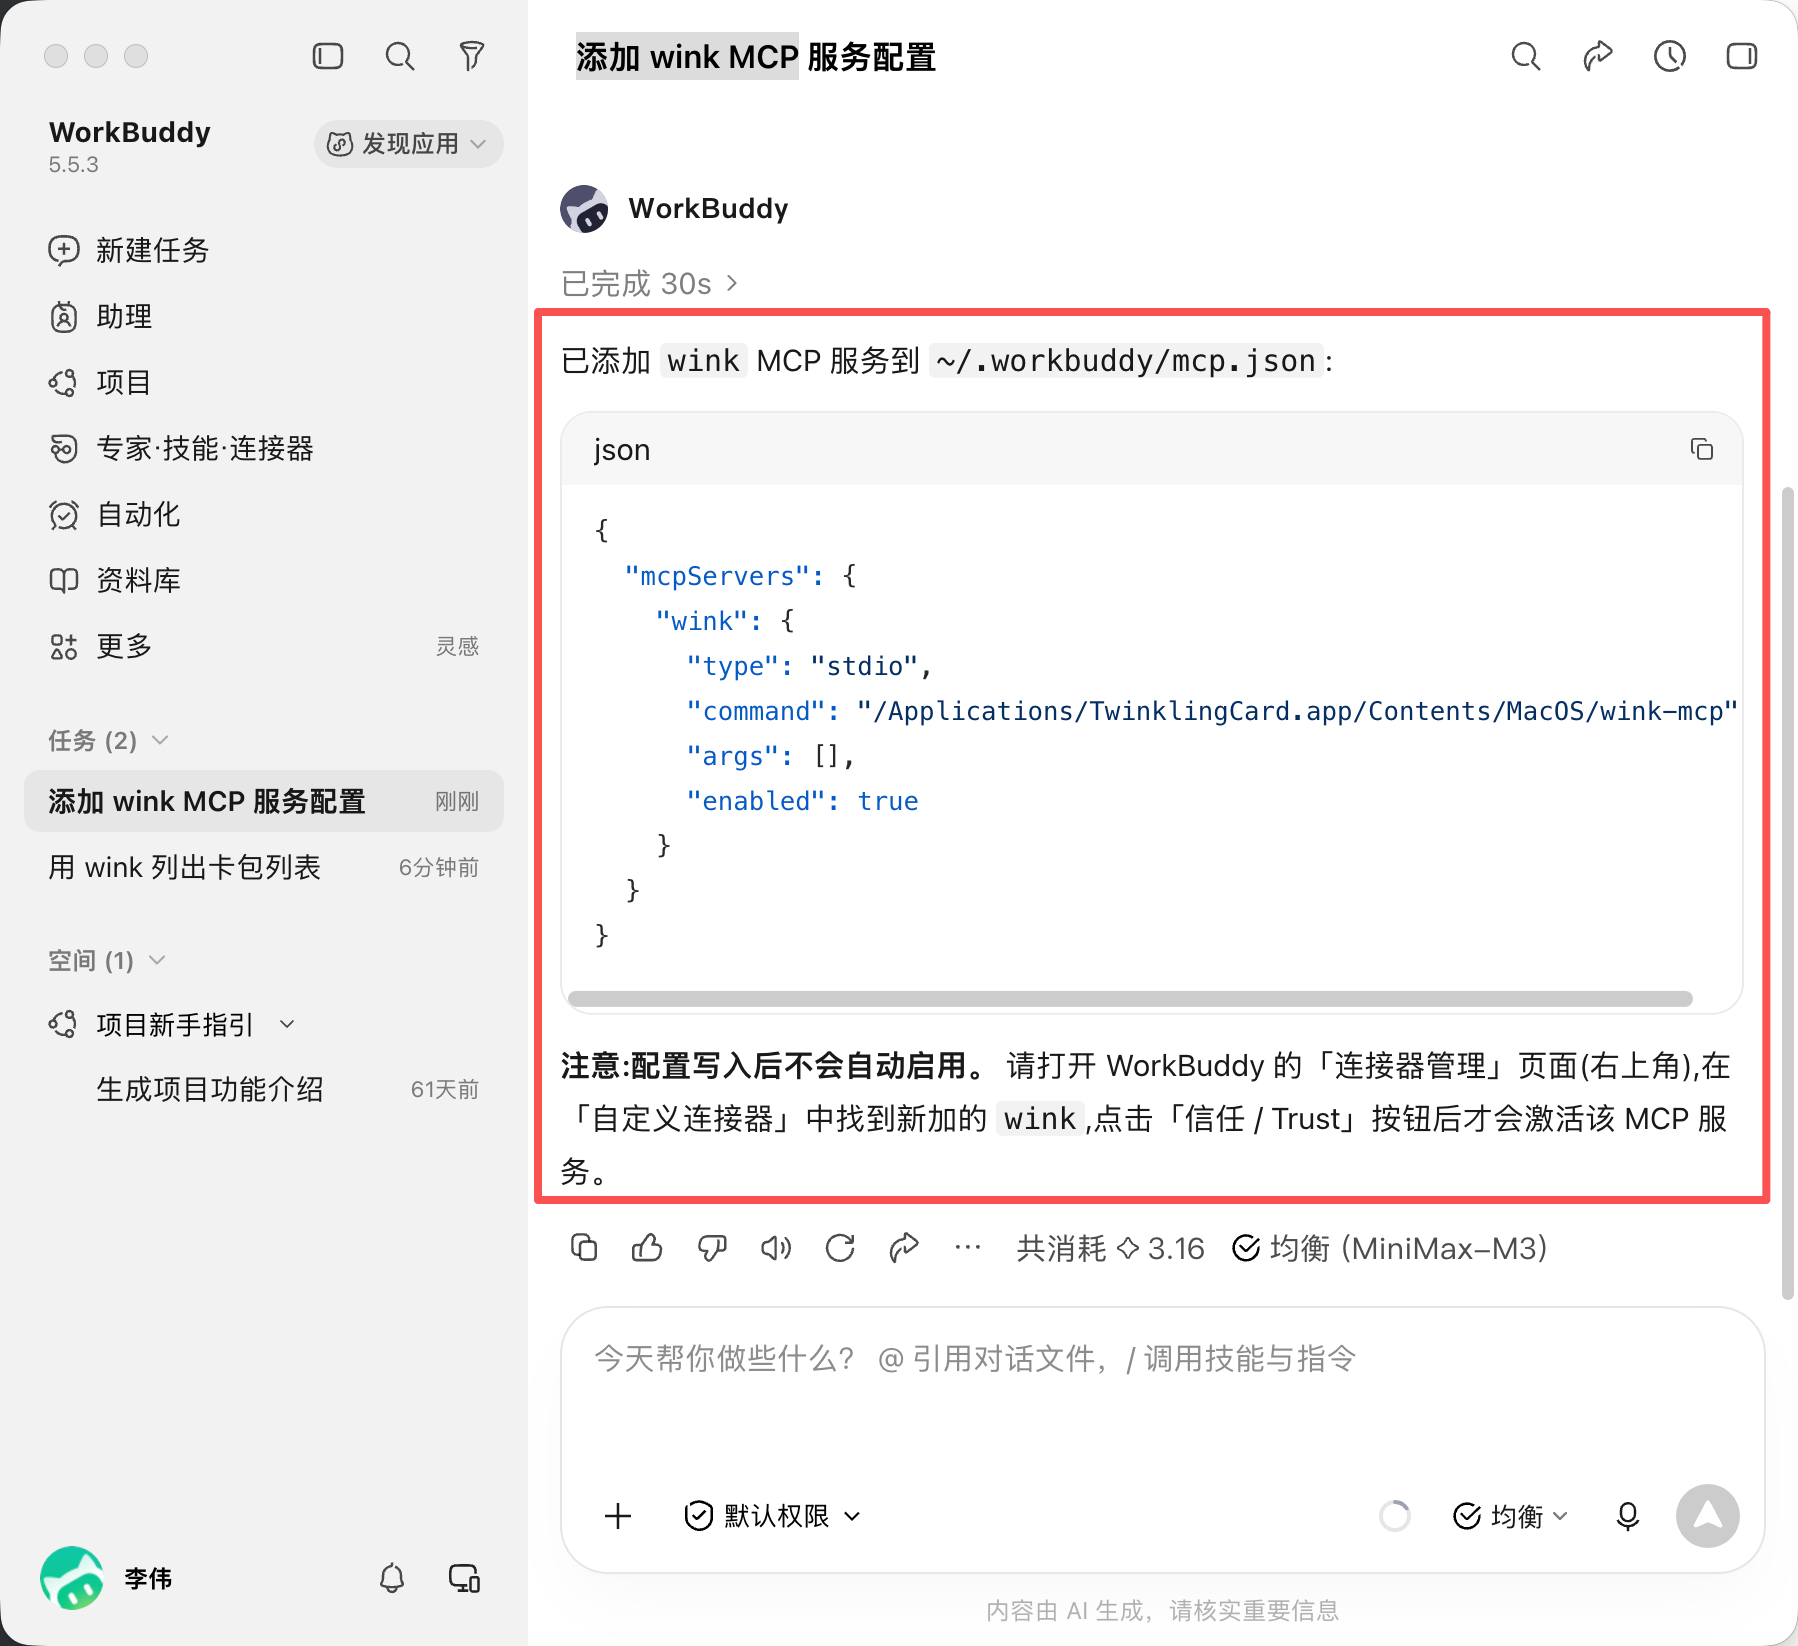Toggle right side panel icon in header
Viewport: 1798px width, 1646px height.
coord(1742,56)
